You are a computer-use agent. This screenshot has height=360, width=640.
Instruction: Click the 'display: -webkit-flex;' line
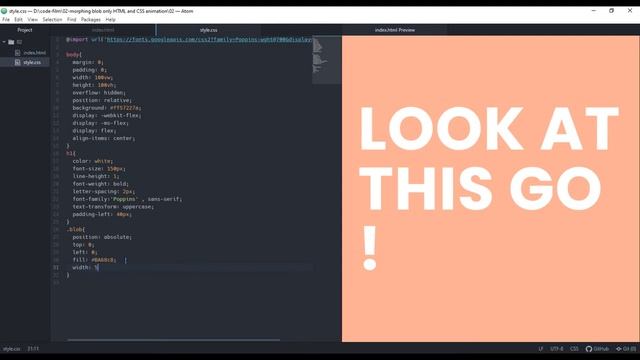[x=107, y=116]
